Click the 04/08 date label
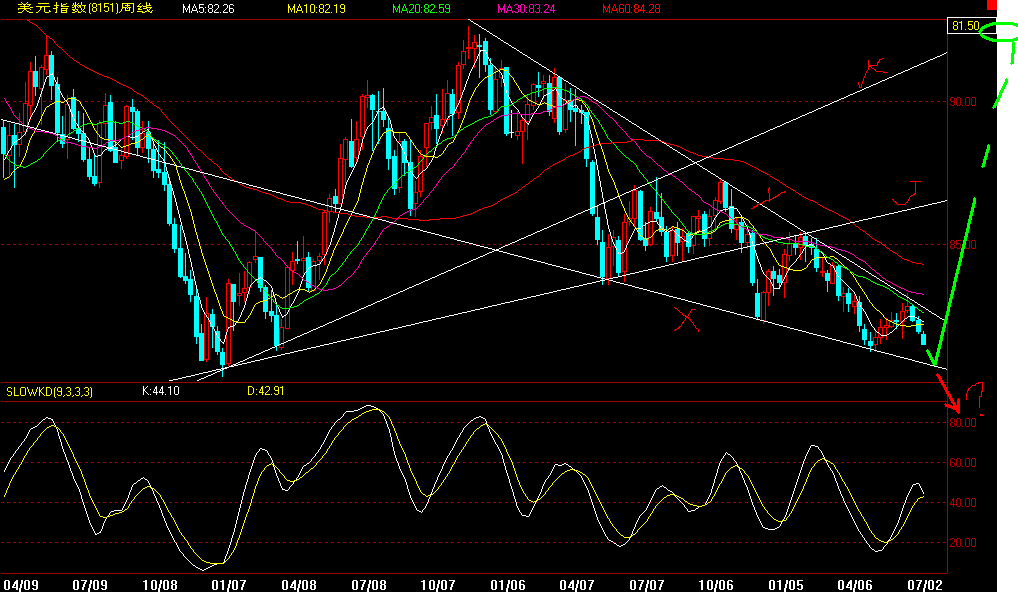The width and height of the screenshot is (1018, 592). tap(299, 585)
